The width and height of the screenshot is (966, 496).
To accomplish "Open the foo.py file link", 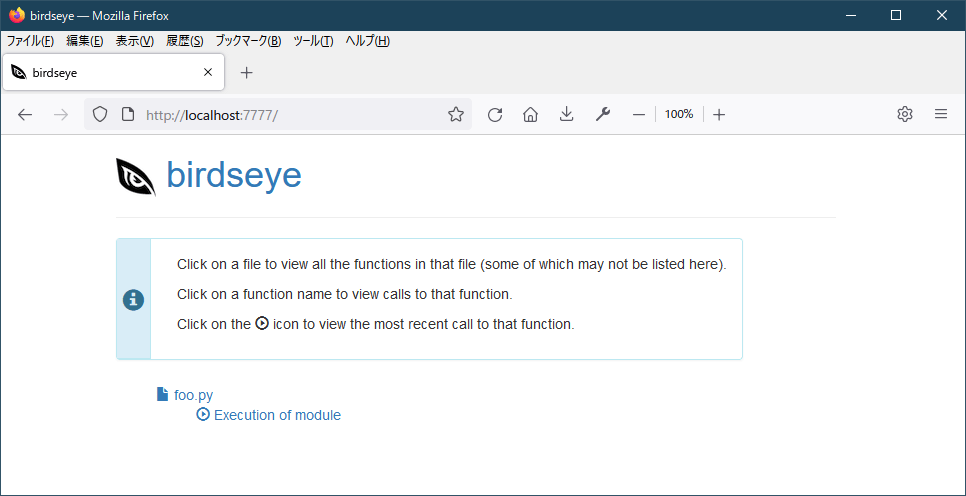I will click(193, 395).
